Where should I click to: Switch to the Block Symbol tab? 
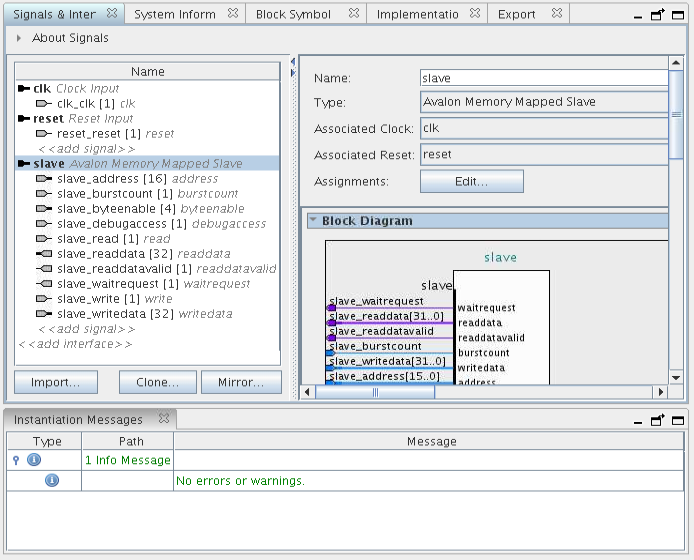(293, 15)
